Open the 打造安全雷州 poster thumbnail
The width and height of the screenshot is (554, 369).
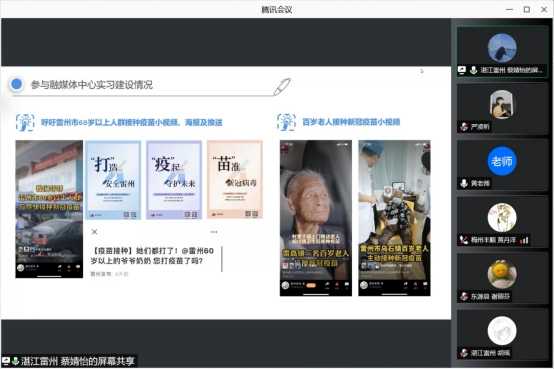pos(113,180)
